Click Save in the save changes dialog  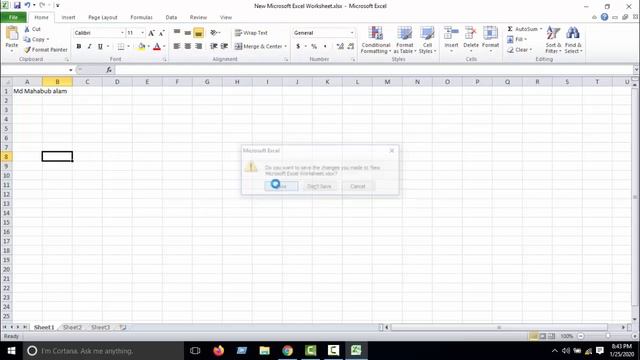(281, 186)
